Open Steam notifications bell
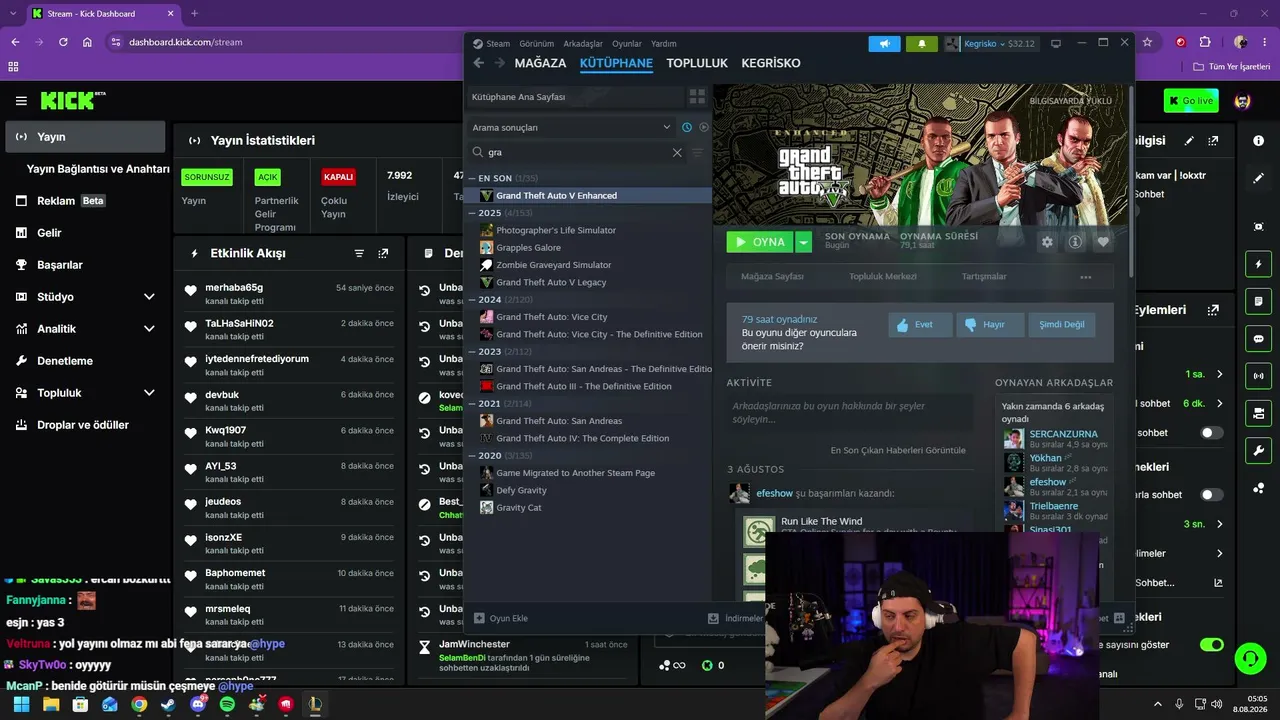This screenshot has width=1280, height=720. coord(921,44)
